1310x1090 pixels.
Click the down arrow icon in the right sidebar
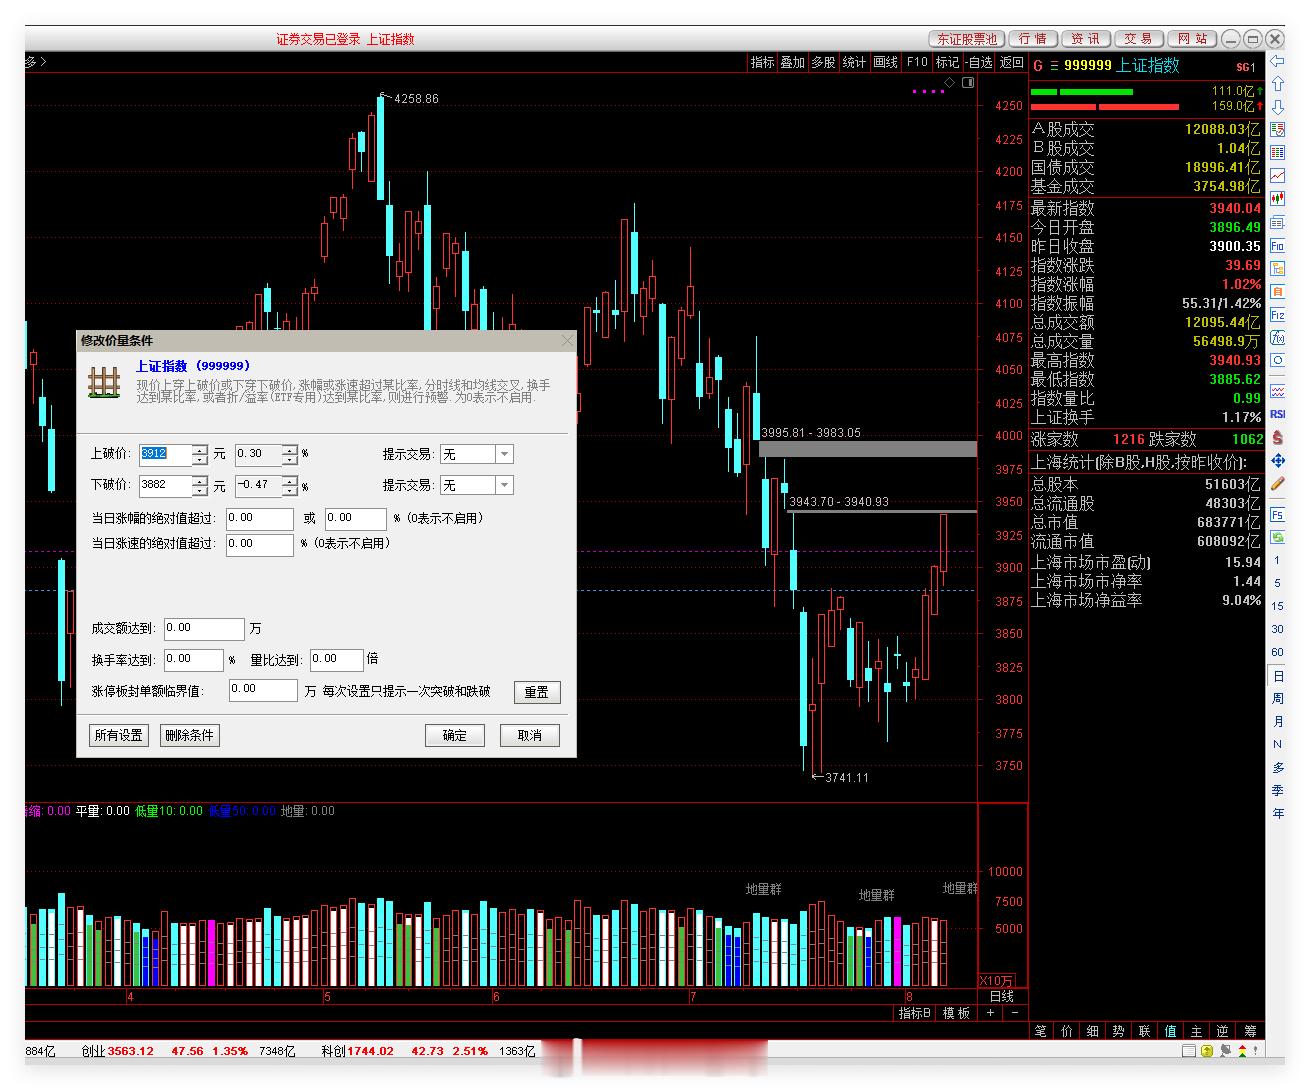(x=1277, y=106)
